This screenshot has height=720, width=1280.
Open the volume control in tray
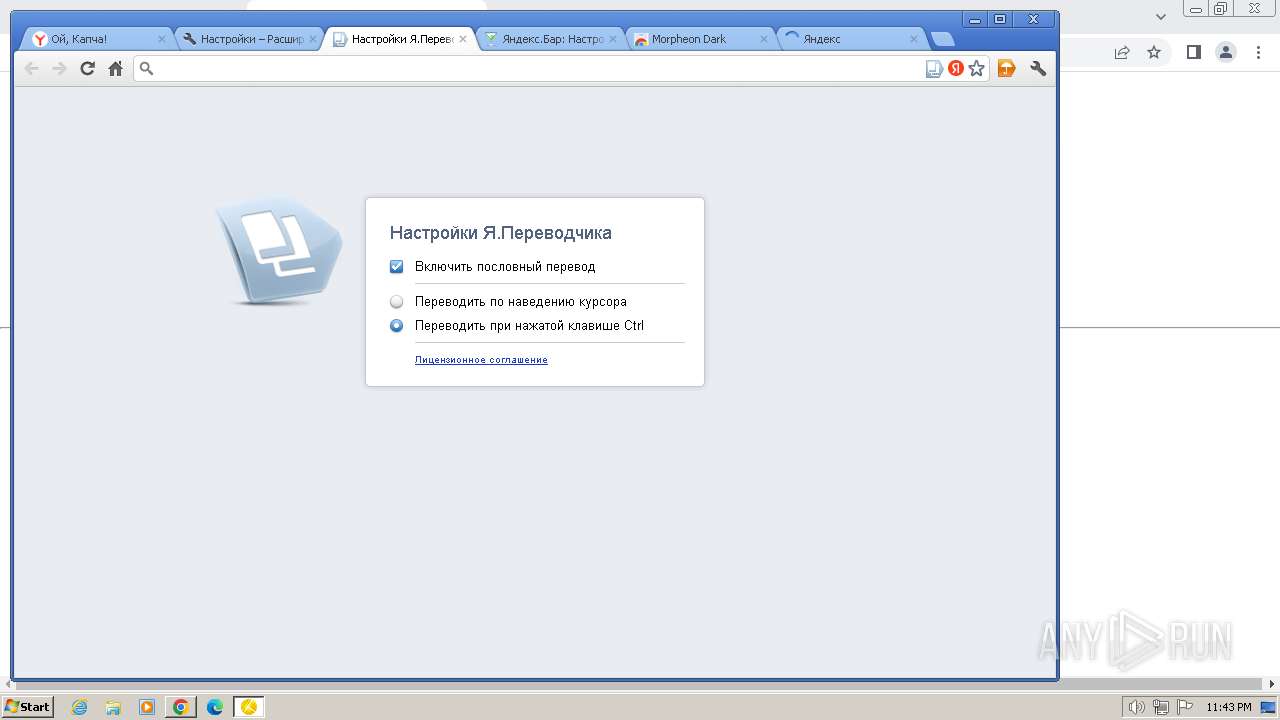point(1137,707)
